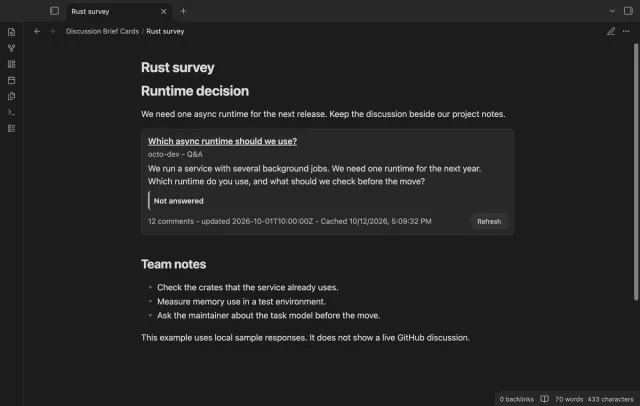The width and height of the screenshot is (640, 406).
Task: Open the more options ellipsis menu
Action: click(626, 31)
